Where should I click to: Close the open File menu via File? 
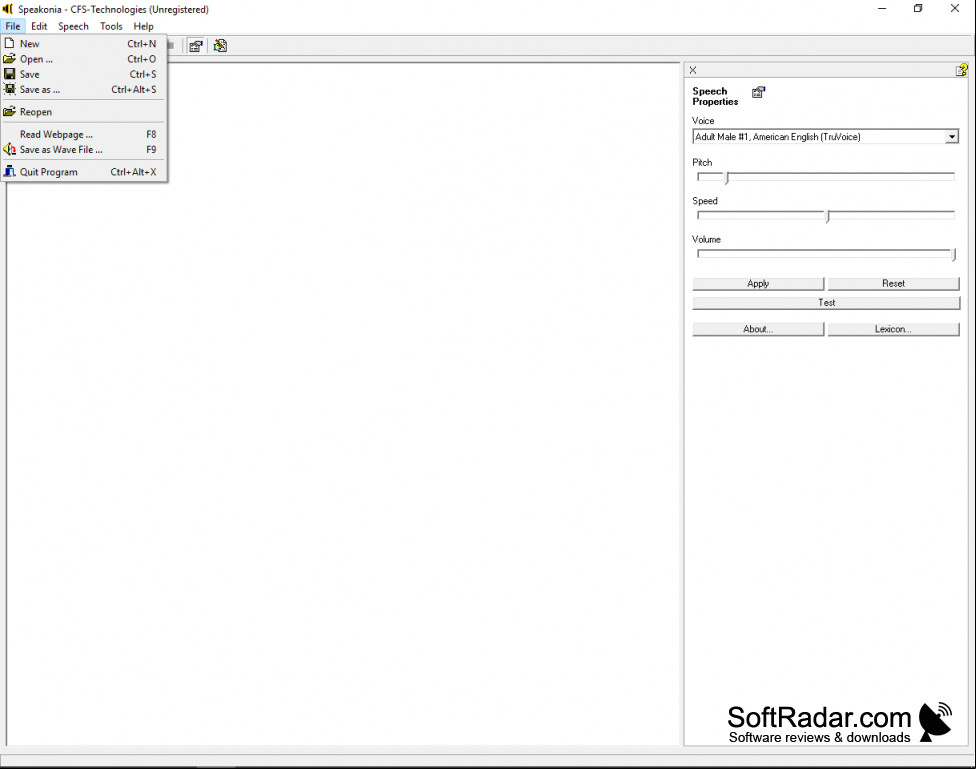[x=12, y=26]
